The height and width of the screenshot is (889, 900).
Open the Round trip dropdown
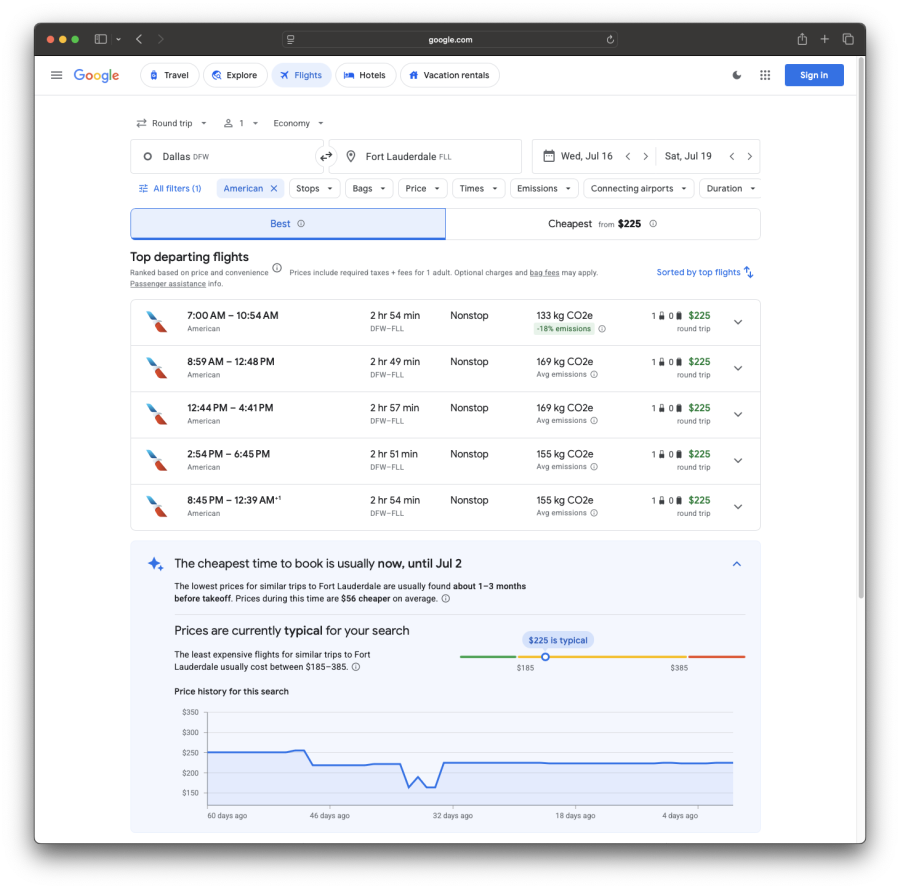171,123
